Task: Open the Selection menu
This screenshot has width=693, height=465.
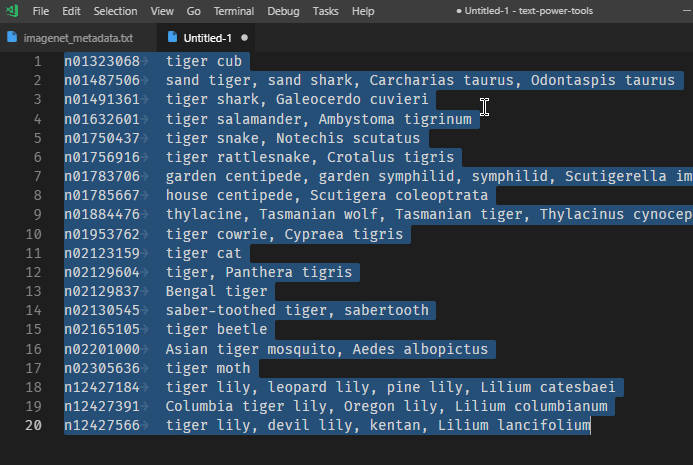Action: [116, 11]
